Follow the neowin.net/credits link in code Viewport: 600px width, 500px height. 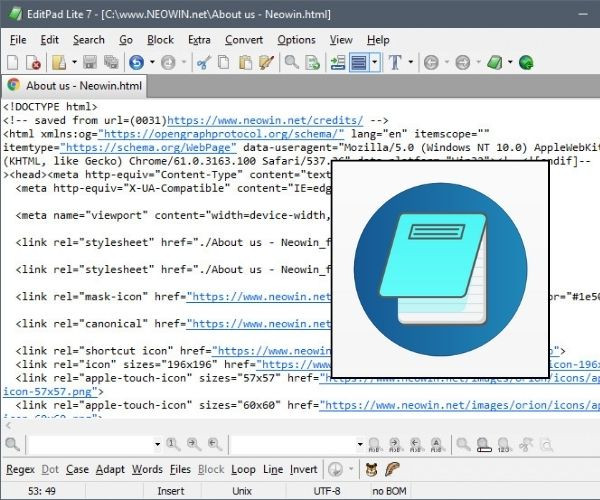[x=265, y=121]
